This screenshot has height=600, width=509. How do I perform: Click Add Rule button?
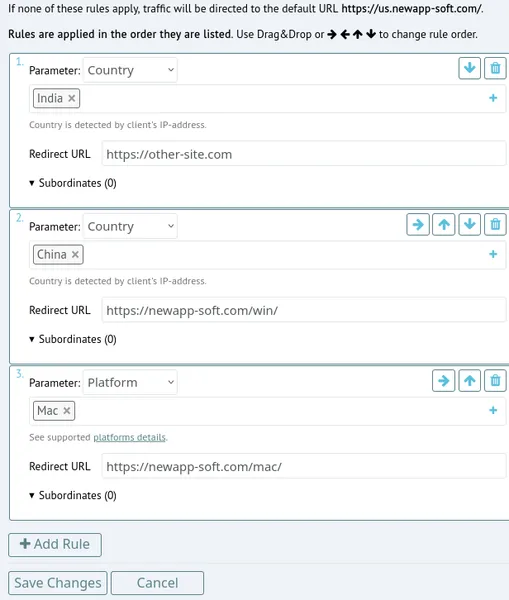55,545
